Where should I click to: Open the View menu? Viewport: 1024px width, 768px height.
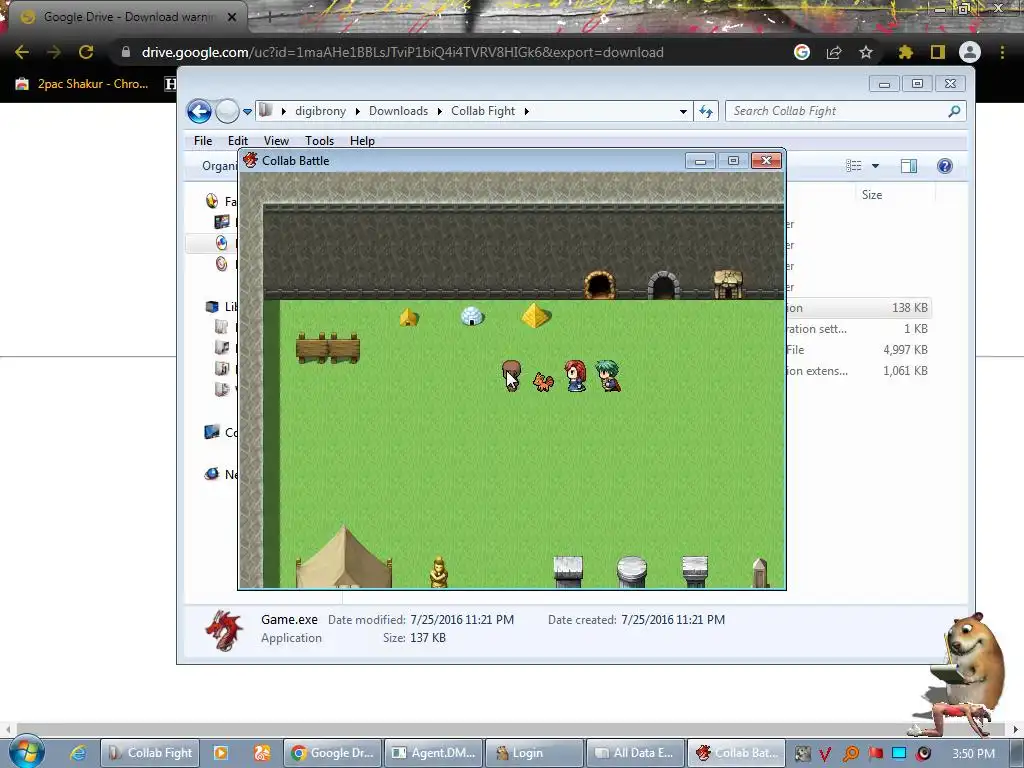coord(276,140)
